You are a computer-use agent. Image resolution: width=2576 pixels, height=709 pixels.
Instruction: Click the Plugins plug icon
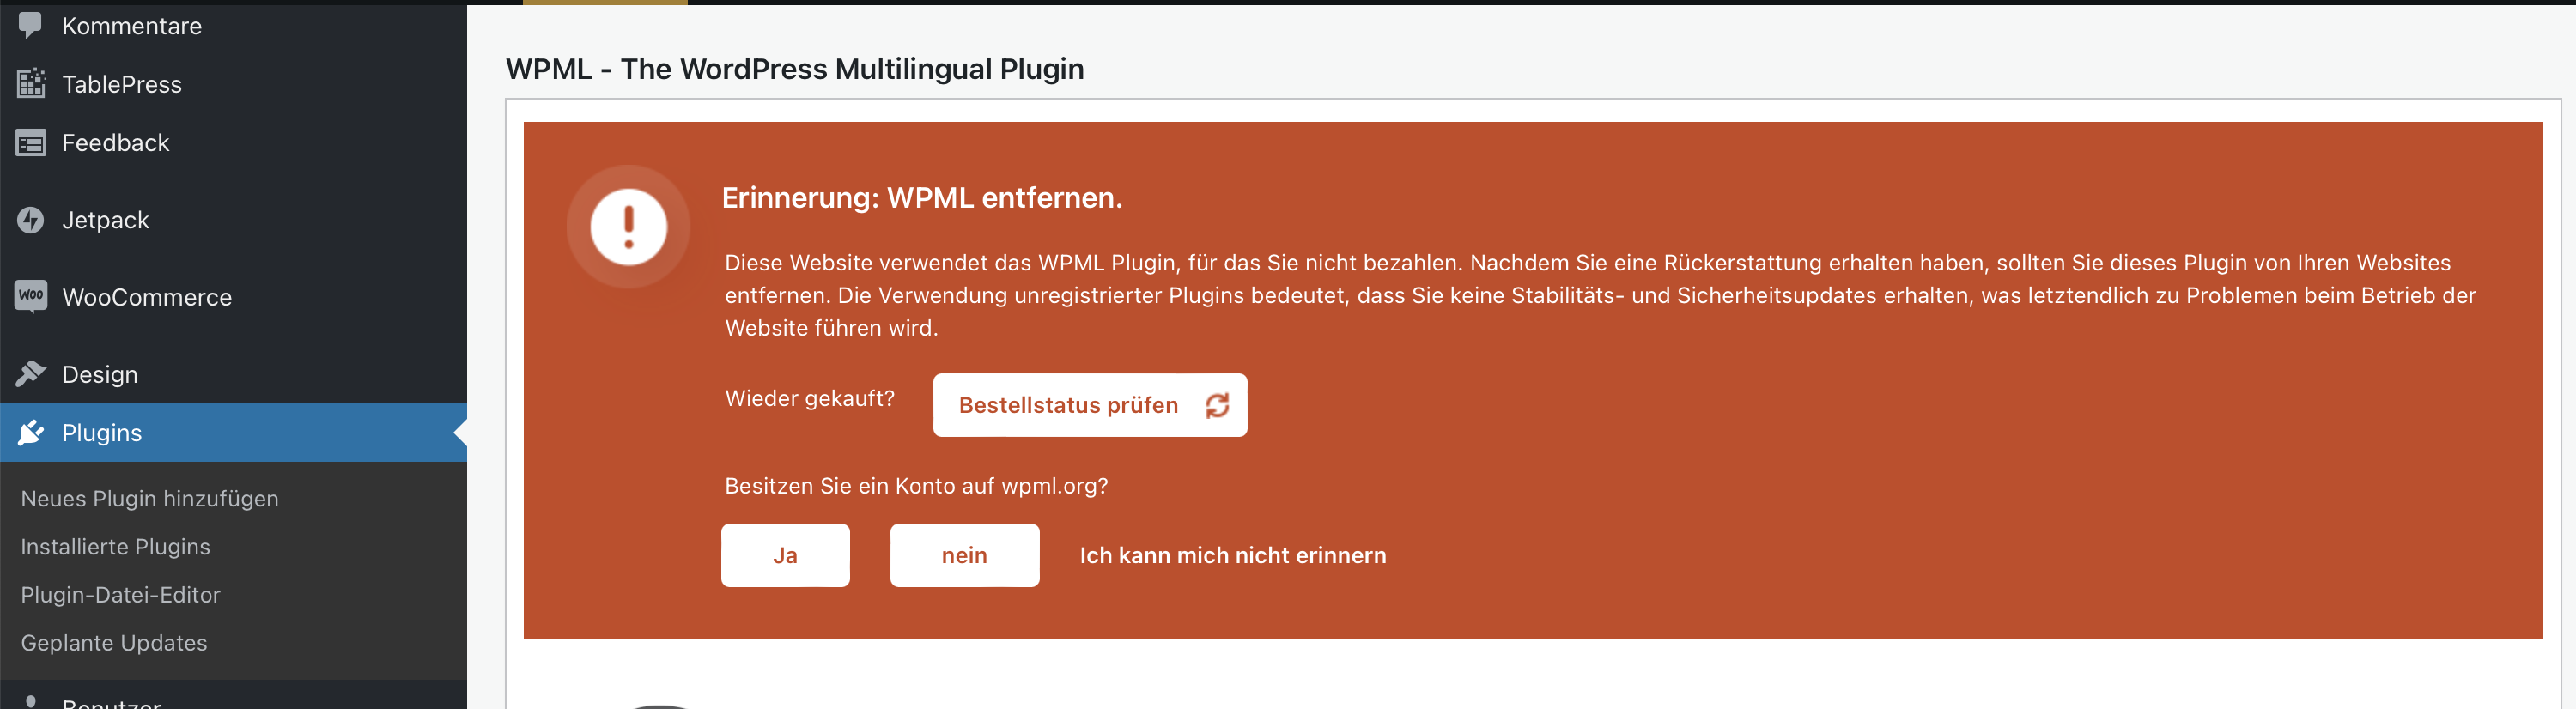pos(31,432)
